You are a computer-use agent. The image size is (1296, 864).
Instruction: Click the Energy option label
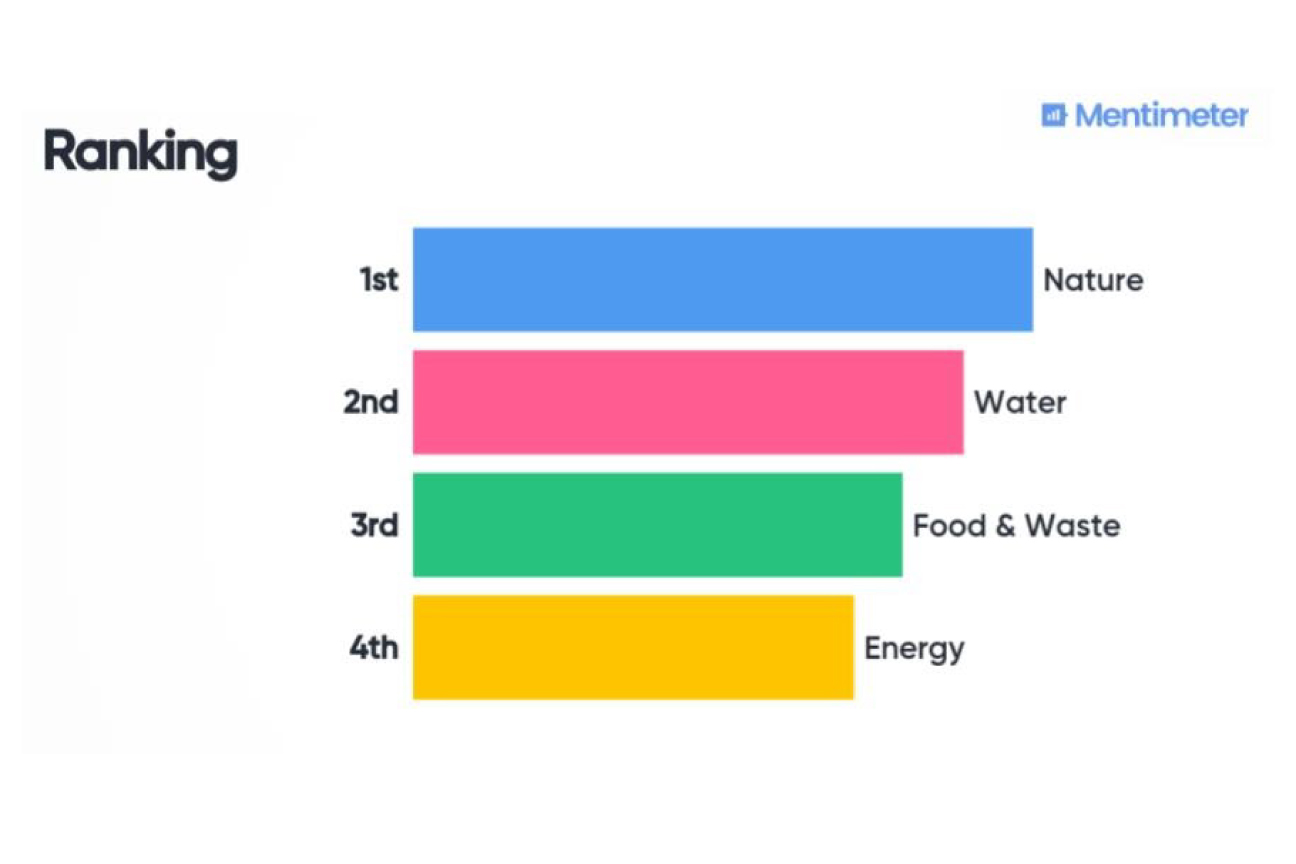pos(914,649)
